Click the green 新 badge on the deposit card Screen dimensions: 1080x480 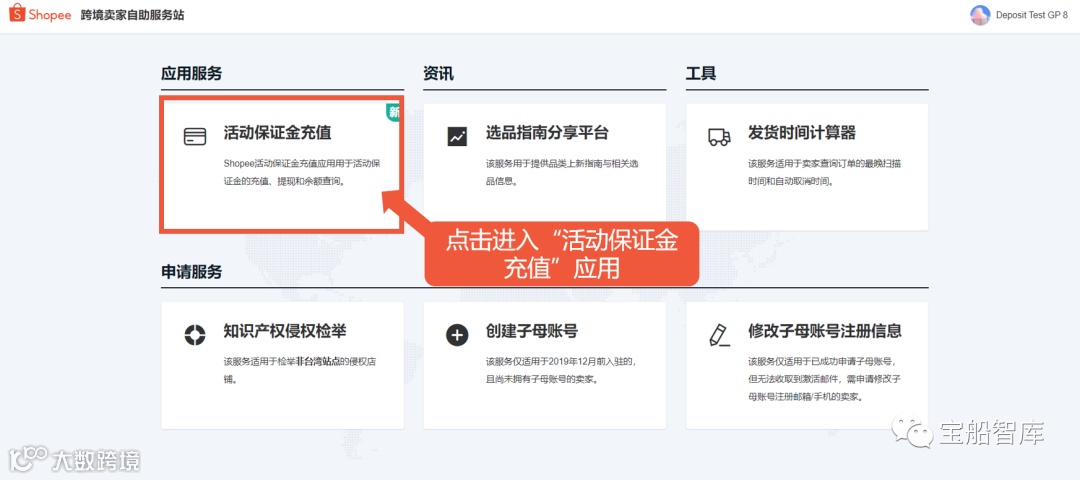point(393,113)
